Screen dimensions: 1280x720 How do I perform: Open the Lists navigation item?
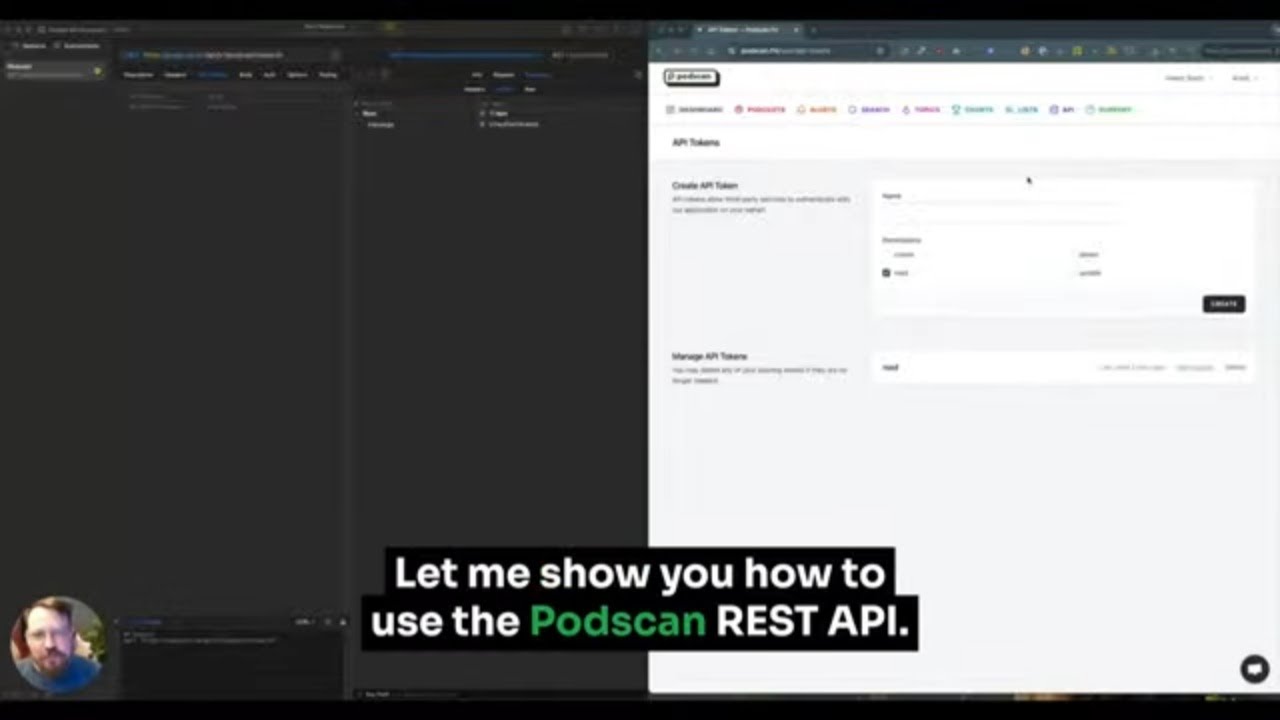pyautogui.click(x=1021, y=110)
